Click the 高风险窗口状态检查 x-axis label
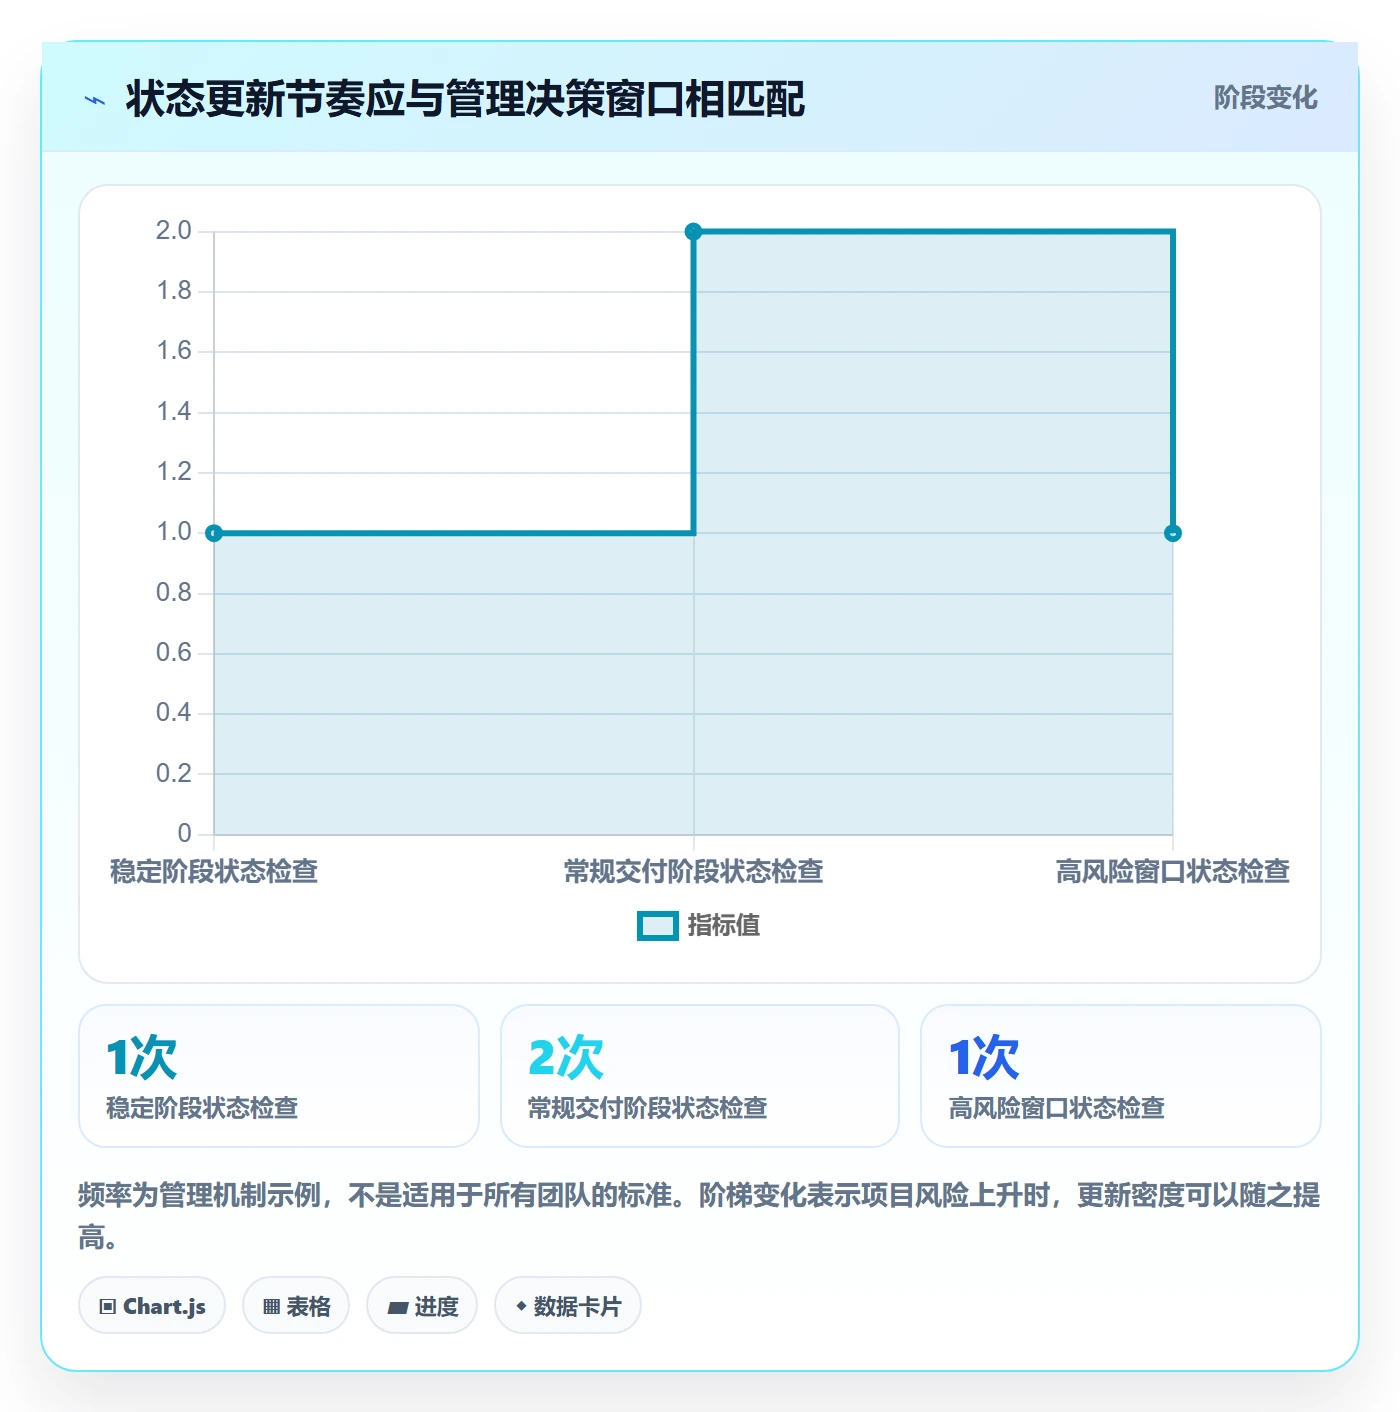 click(1173, 872)
